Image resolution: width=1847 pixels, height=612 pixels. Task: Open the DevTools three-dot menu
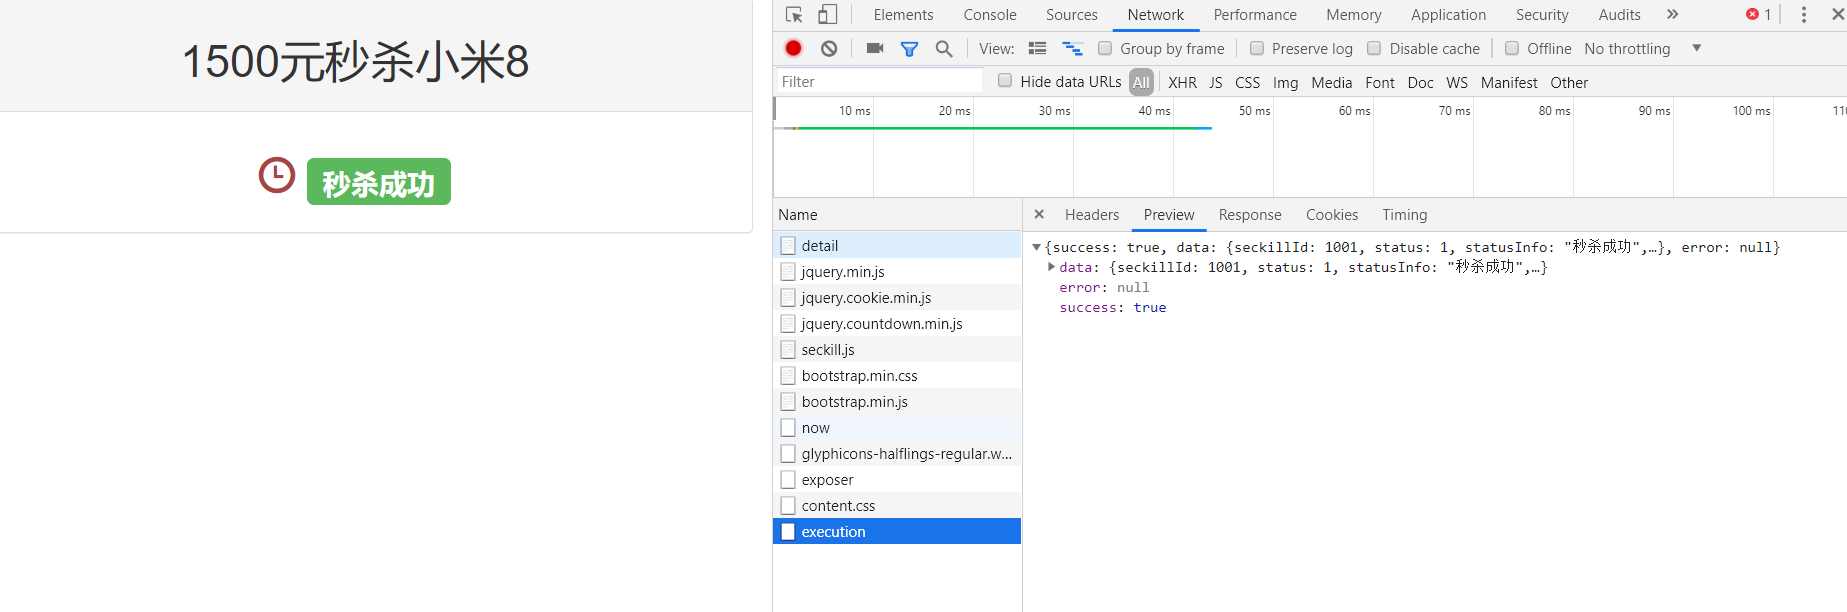(x=1804, y=15)
